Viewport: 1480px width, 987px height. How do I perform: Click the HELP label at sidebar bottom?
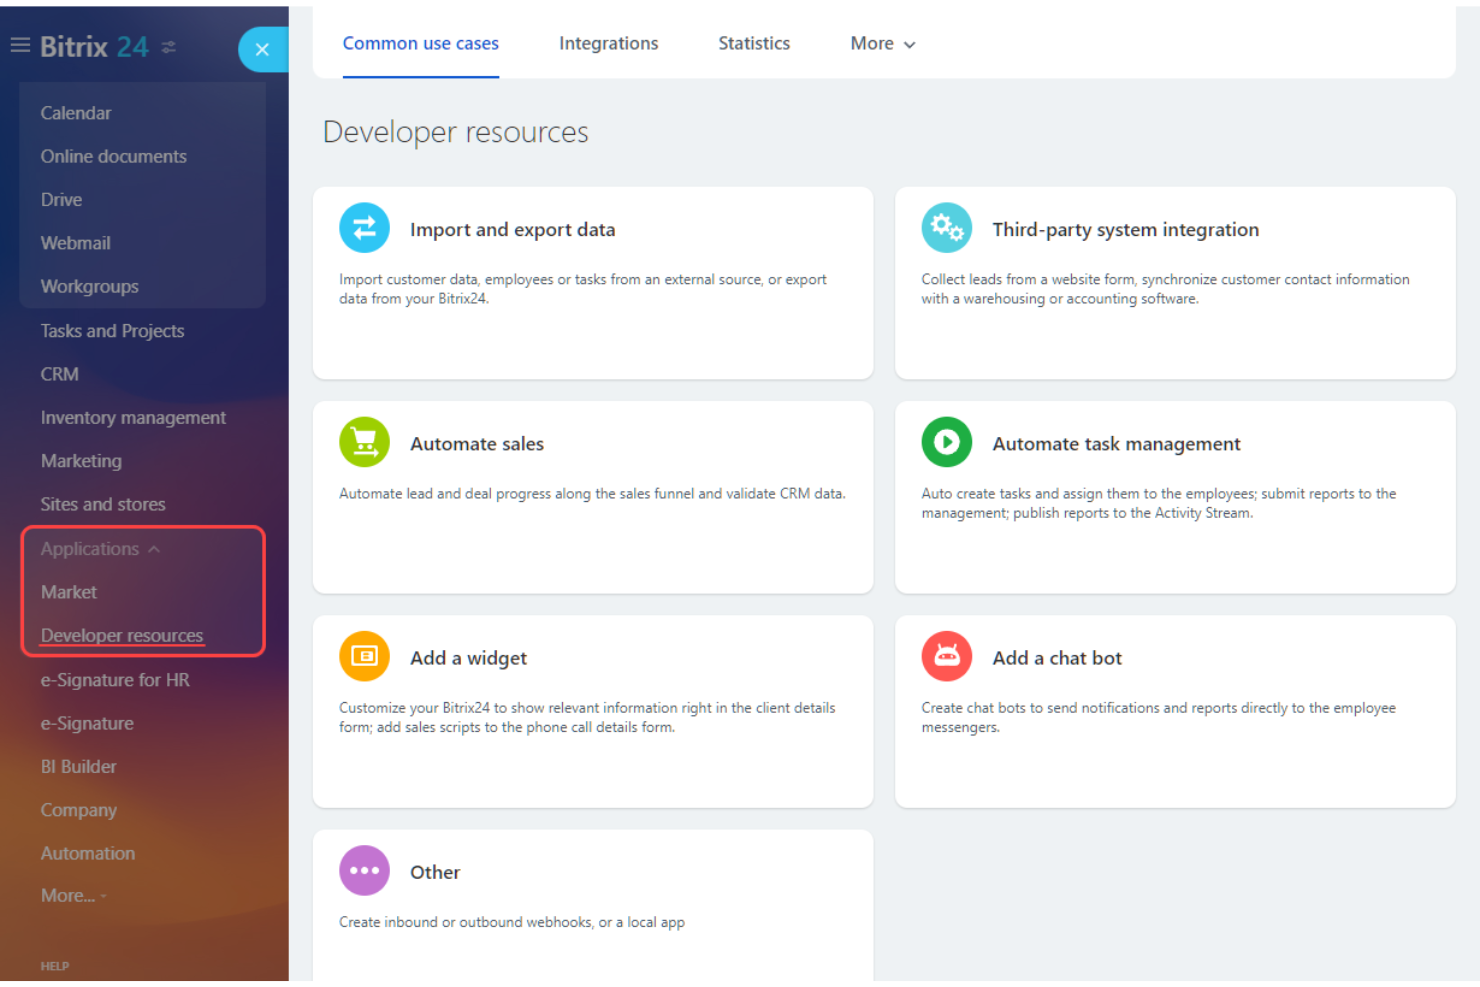pyautogui.click(x=55, y=966)
